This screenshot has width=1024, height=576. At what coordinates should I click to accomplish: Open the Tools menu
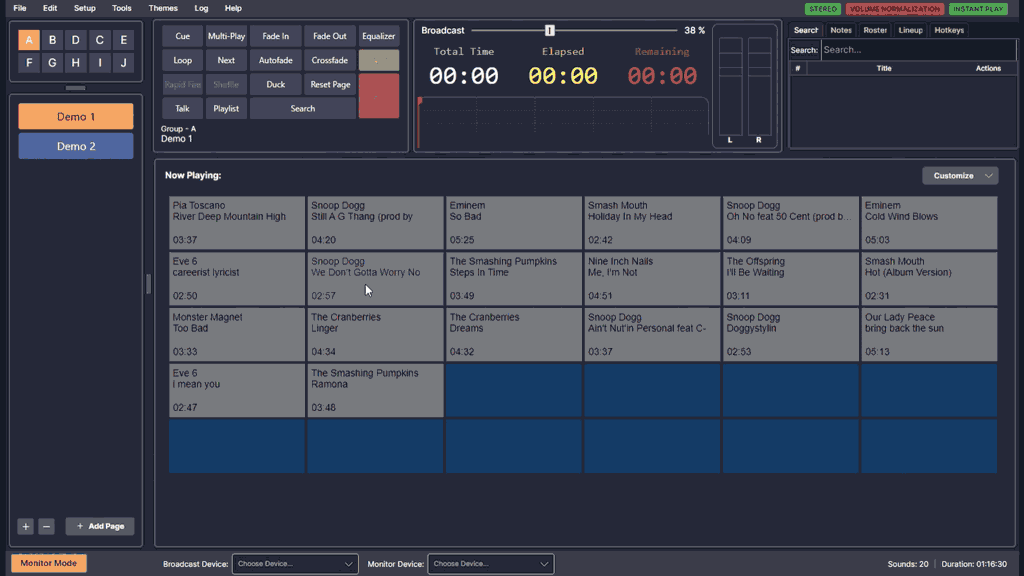121,8
